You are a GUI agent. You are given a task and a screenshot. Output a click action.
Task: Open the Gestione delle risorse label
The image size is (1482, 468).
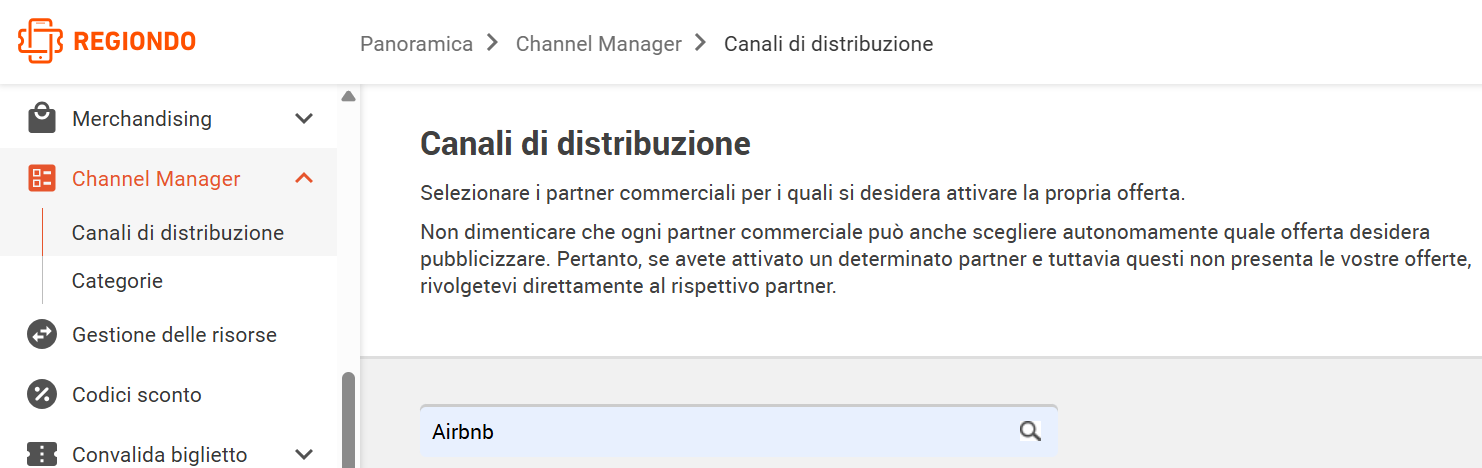(x=174, y=335)
